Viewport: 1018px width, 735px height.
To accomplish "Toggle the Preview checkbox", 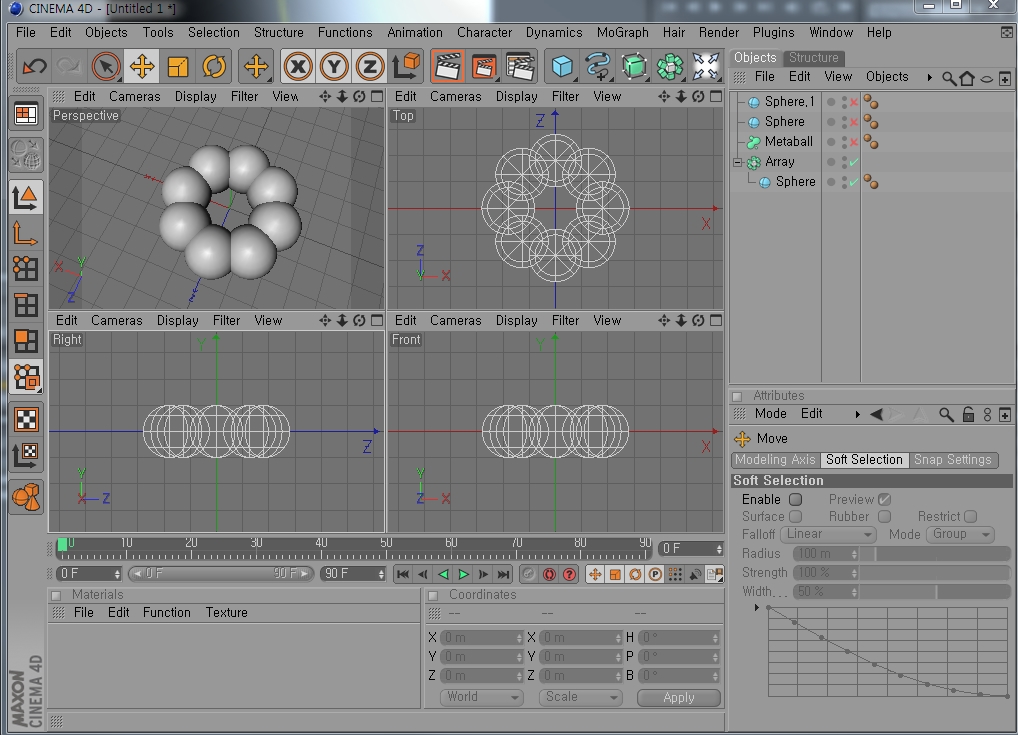I will [884, 499].
